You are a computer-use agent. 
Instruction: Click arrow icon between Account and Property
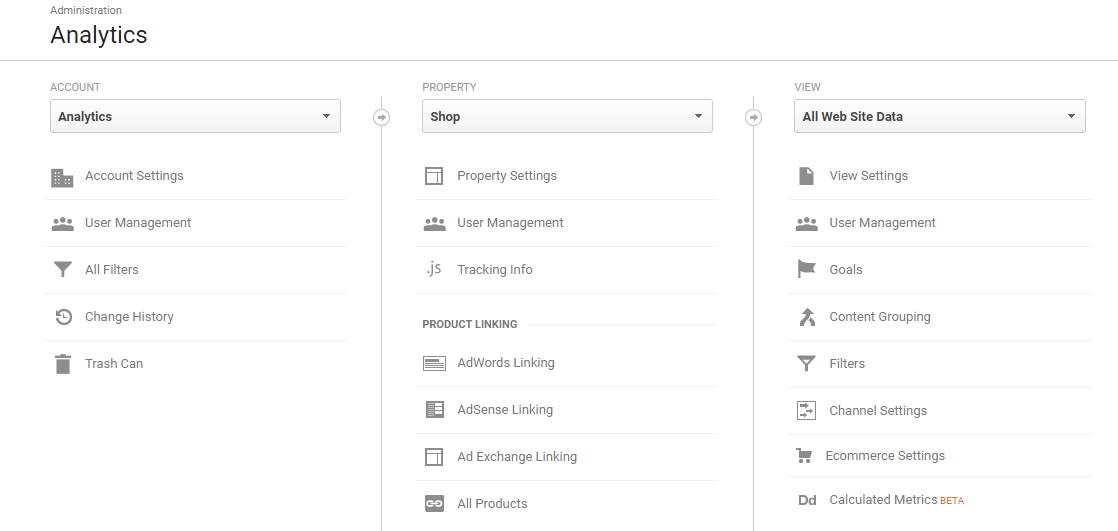point(381,117)
